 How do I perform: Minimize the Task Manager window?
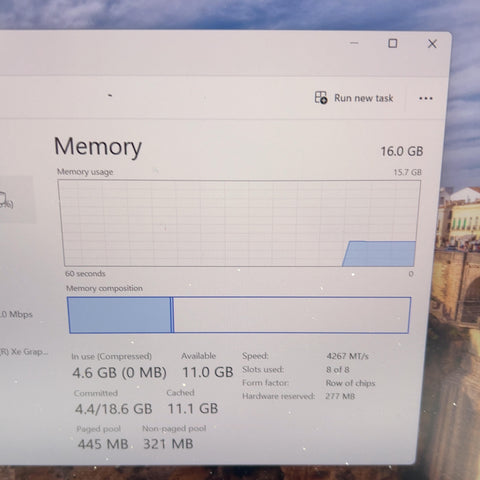click(x=354, y=43)
